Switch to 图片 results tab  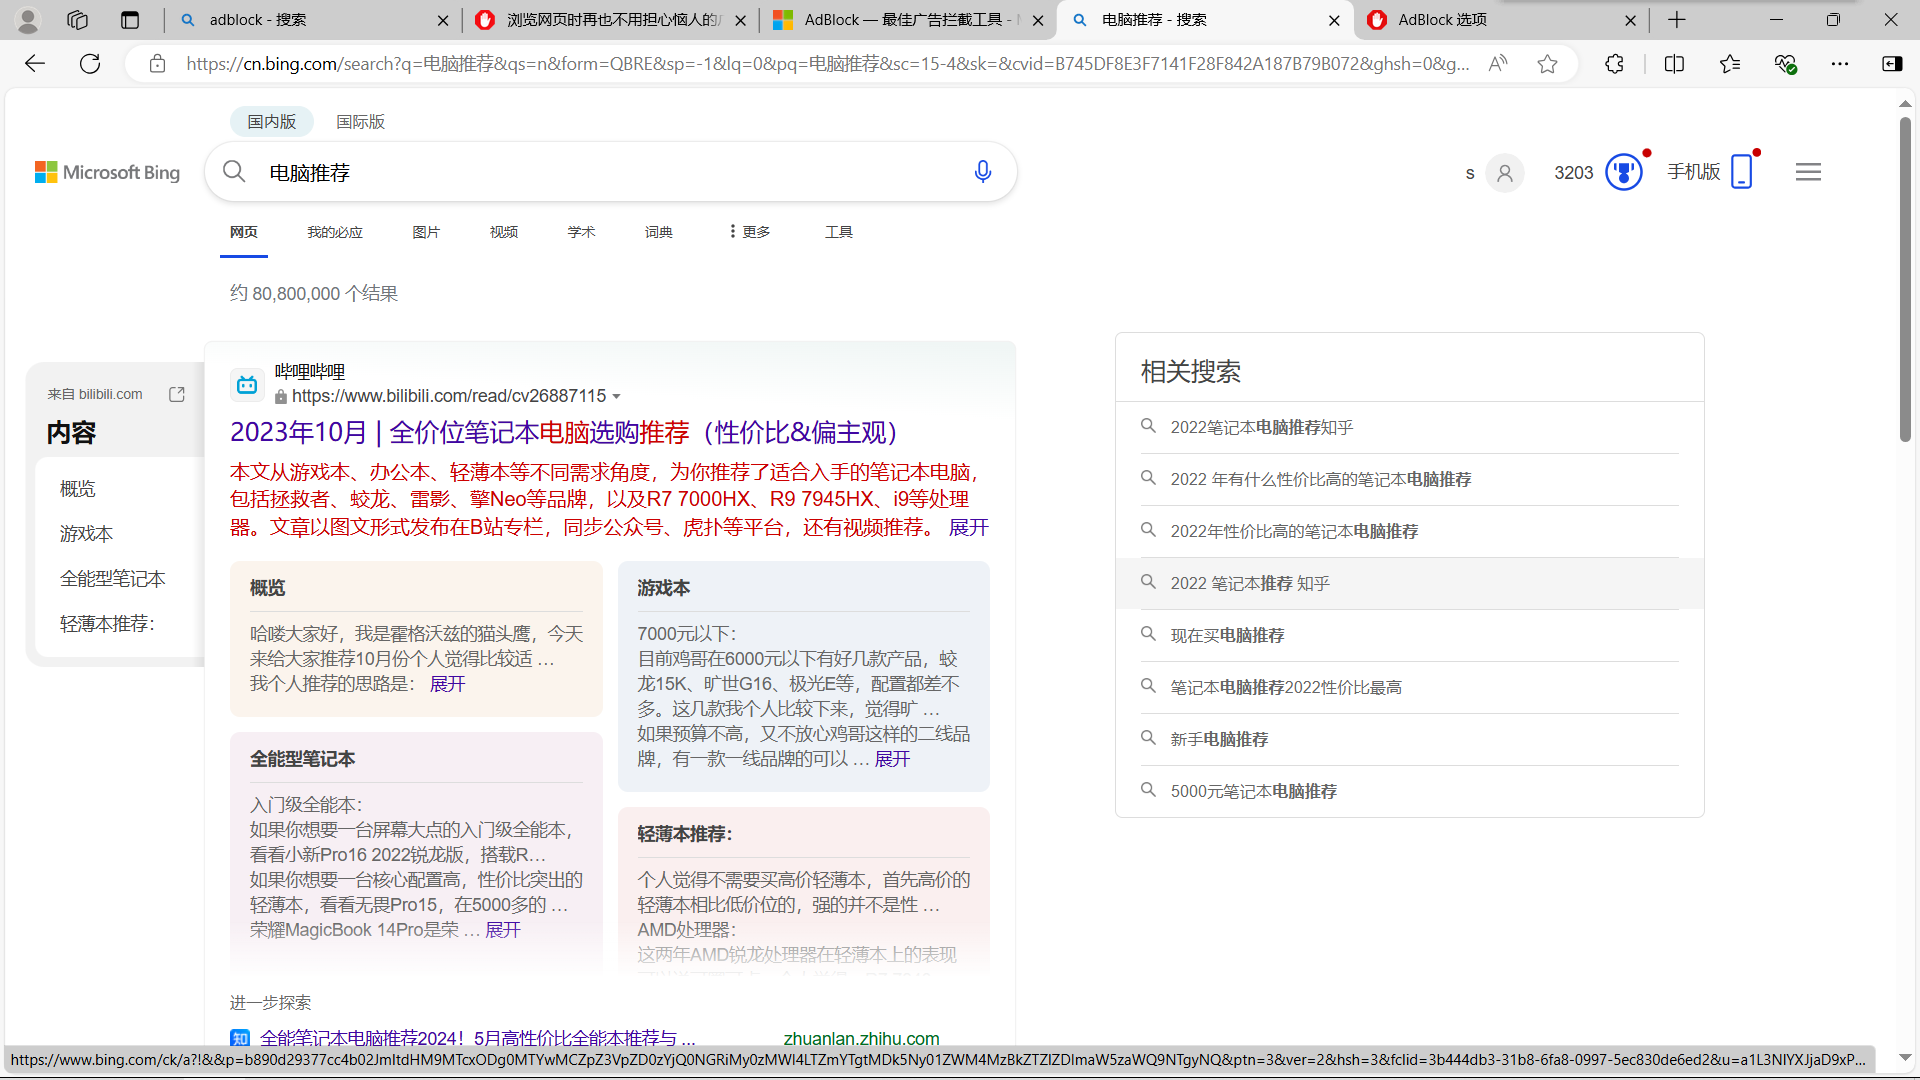pyautogui.click(x=426, y=232)
